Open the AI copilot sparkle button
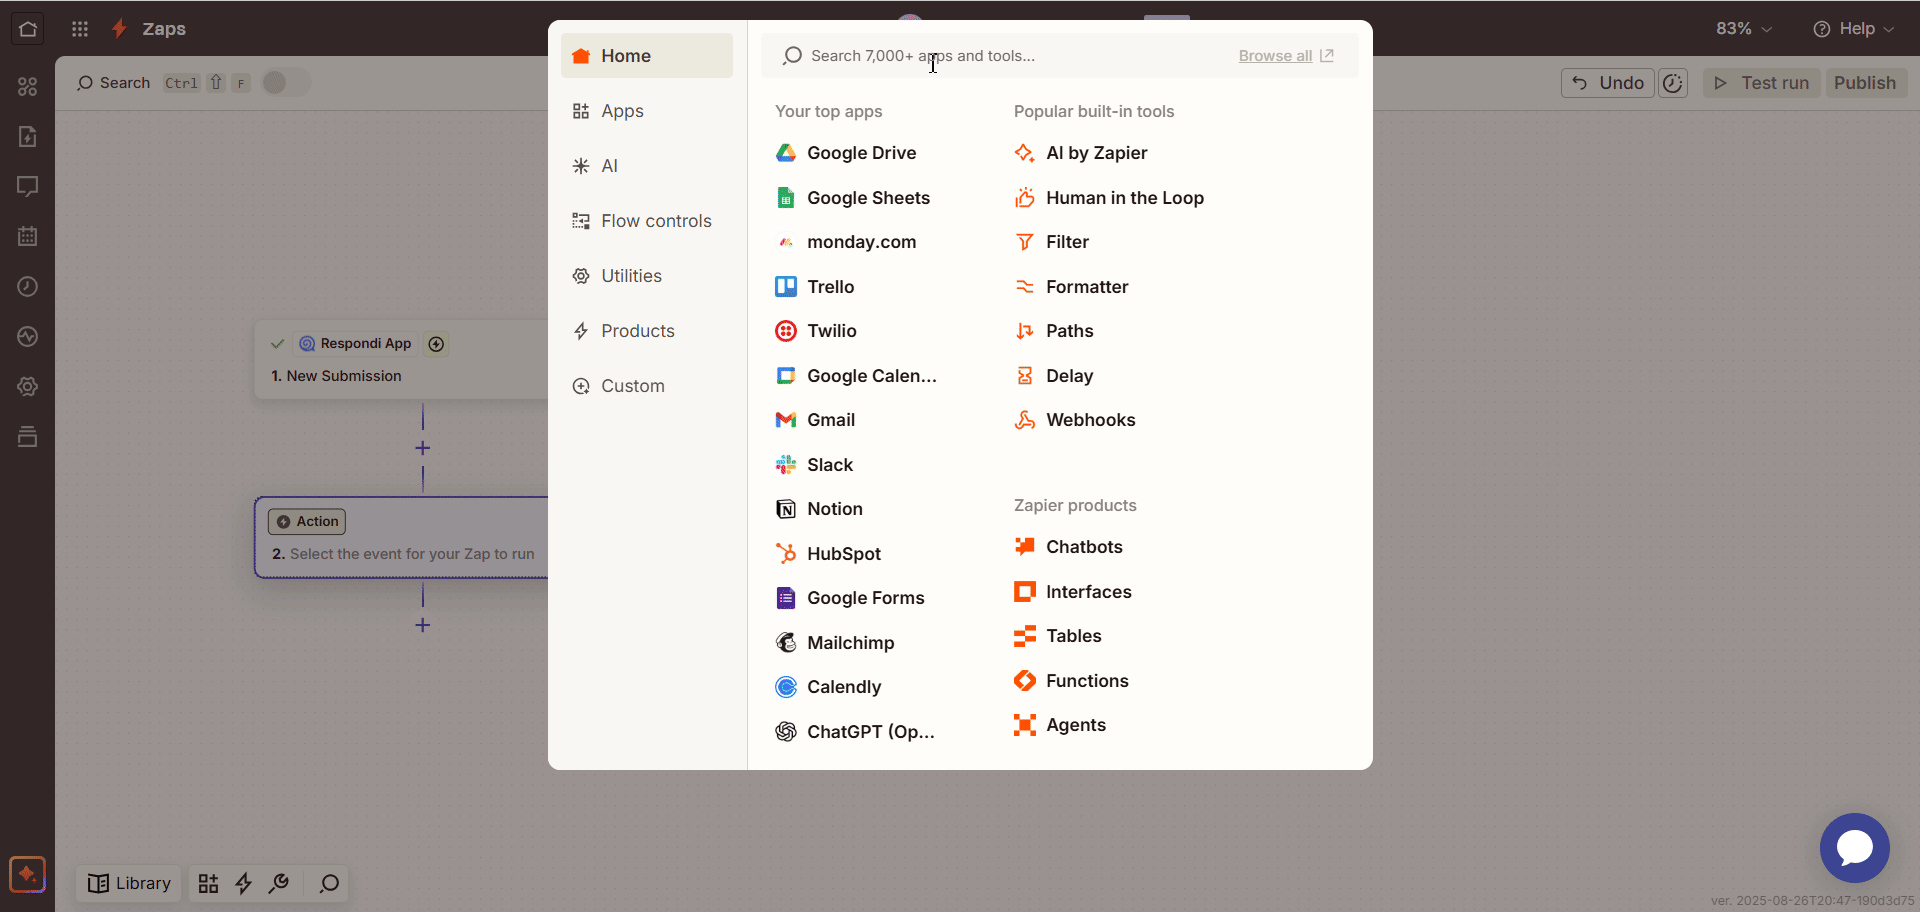The image size is (1920, 912). click(x=27, y=875)
